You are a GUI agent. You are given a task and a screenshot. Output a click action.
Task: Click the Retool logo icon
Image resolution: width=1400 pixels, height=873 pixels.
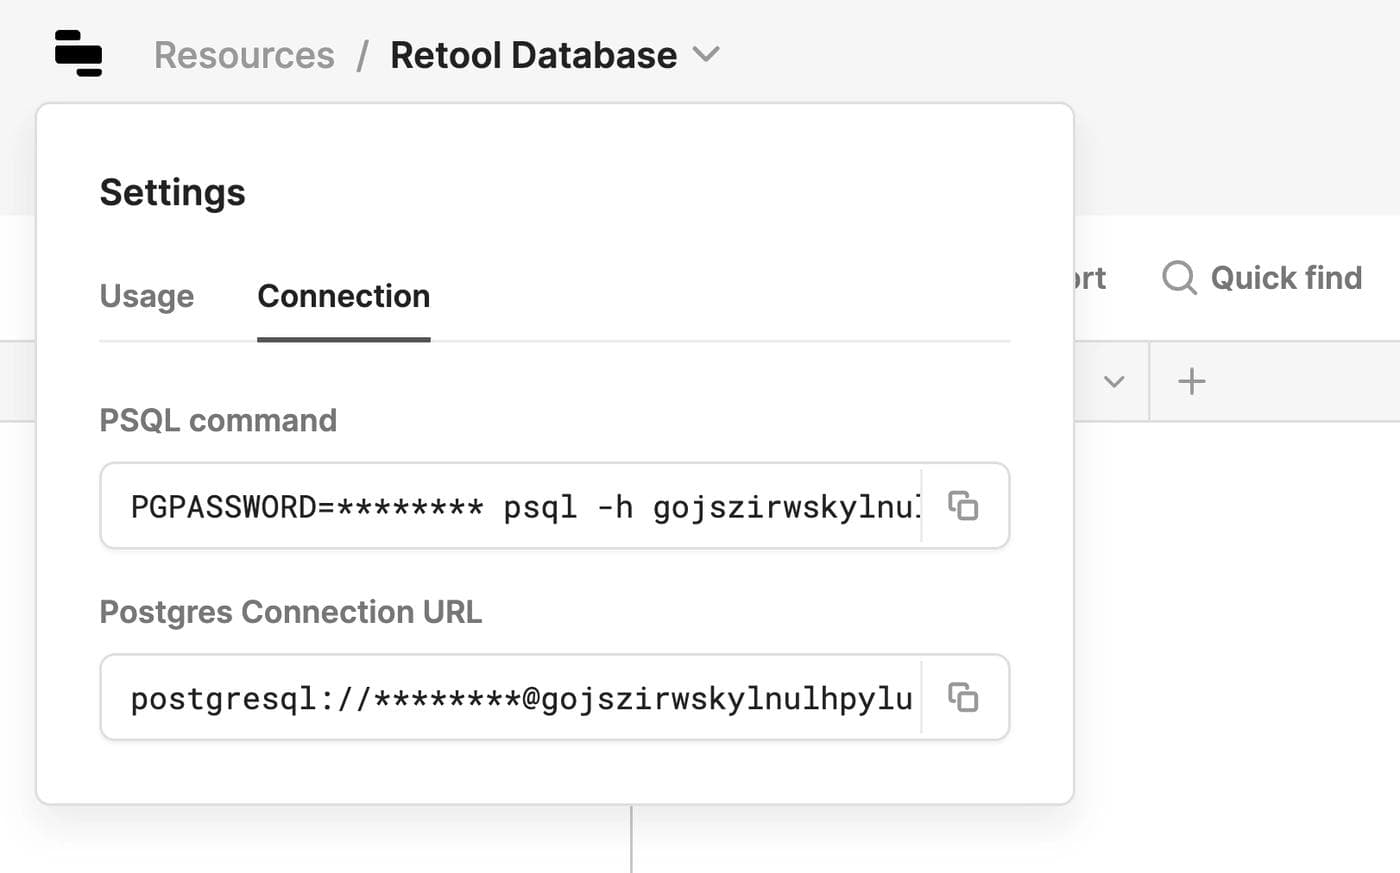(78, 54)
